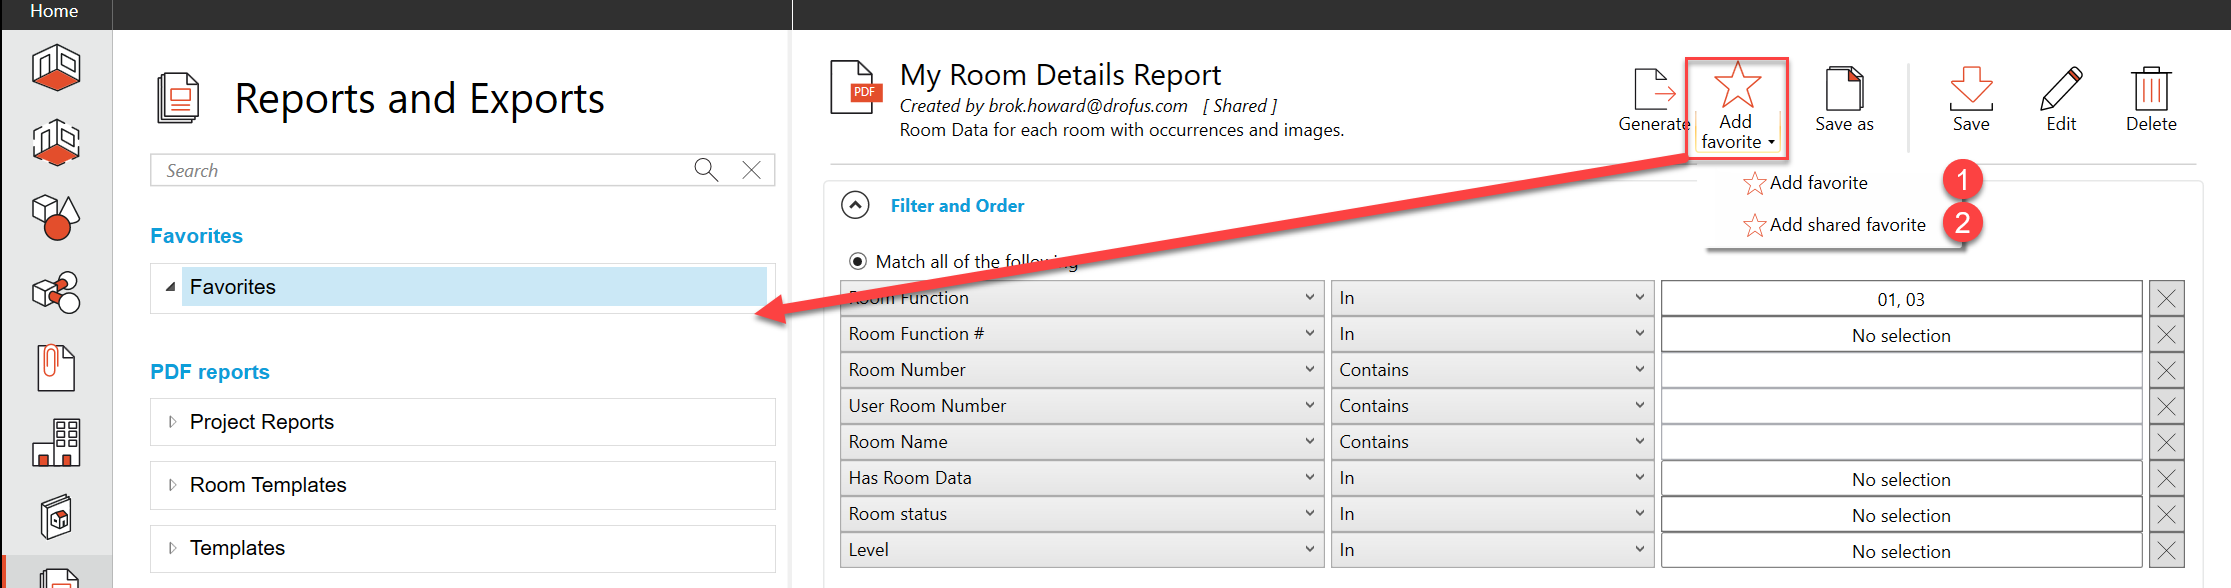Screen dimensions: 2231x588
Task: Open the paperclip documents sidebar icon
Action: [x=56, y=367]
